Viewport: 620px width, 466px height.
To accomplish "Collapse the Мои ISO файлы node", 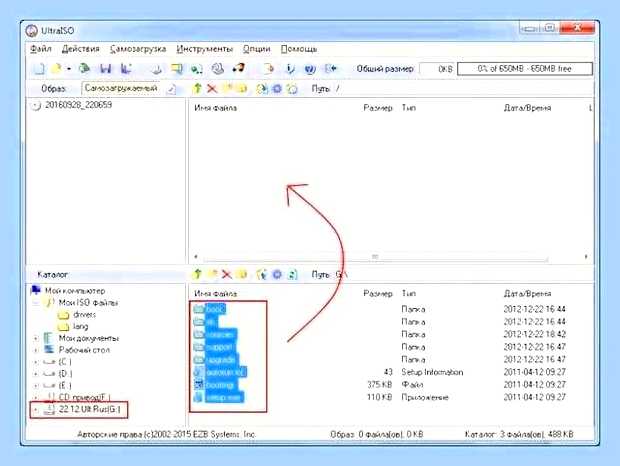I will pos(36,303).
